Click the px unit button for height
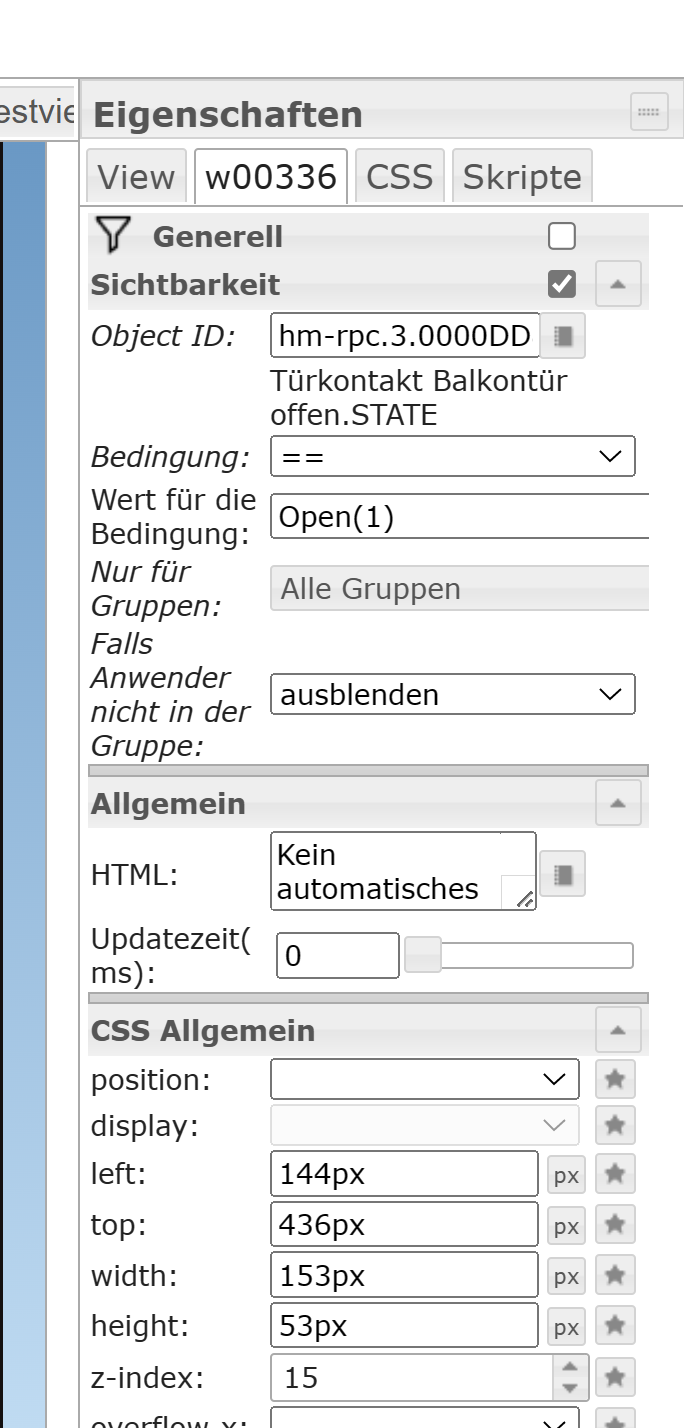The width and height of the screenshot is (684, 1428). tap(566, 1328)
